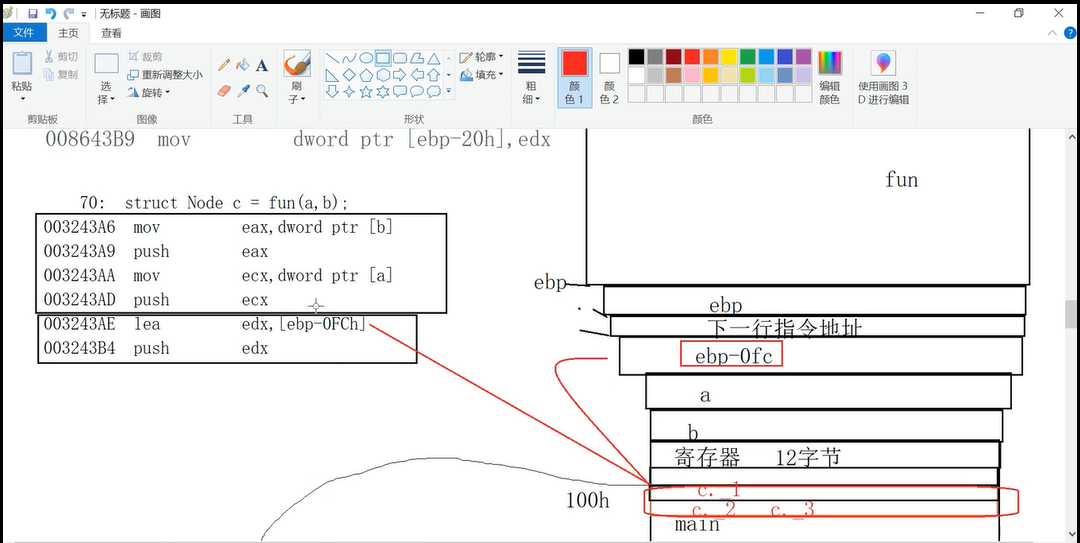Select the Text tool
This screenshot has height=543, width=1080.
262,65
